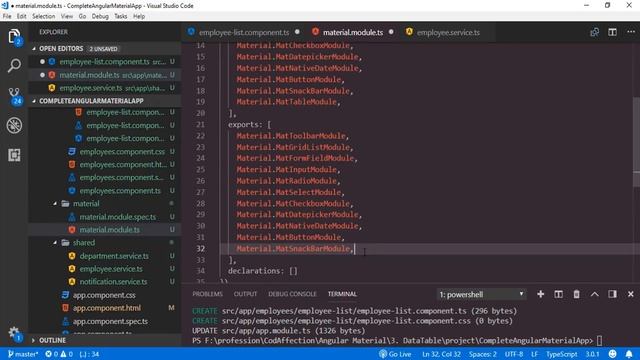Place cursor on line 34 declarations

[x=262, y=271]
